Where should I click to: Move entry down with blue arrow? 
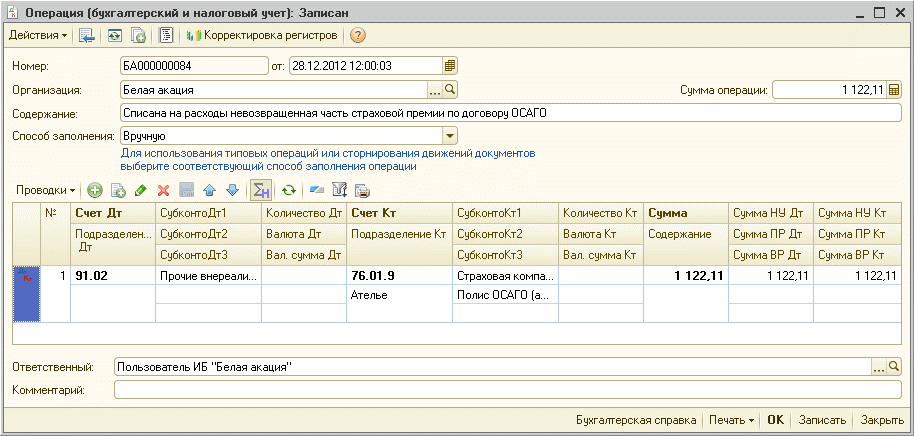[232, 190]
